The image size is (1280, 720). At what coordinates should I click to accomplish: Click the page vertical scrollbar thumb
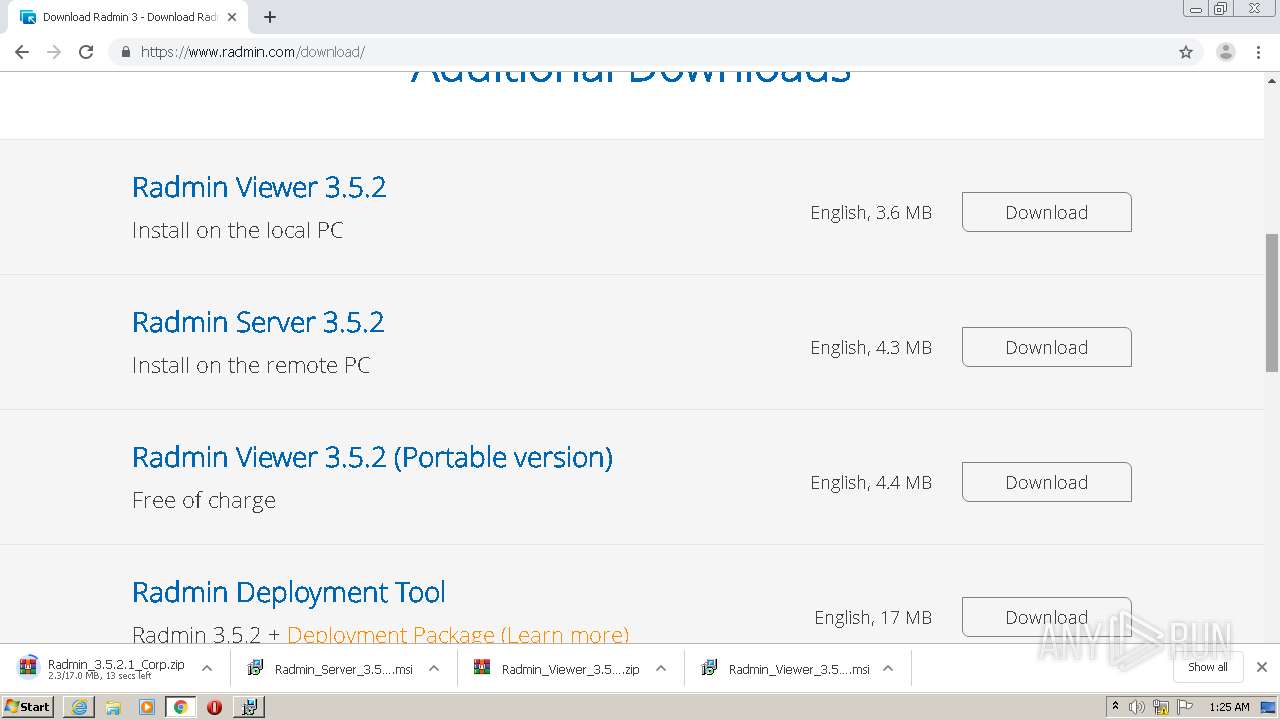click(1272, 302)
